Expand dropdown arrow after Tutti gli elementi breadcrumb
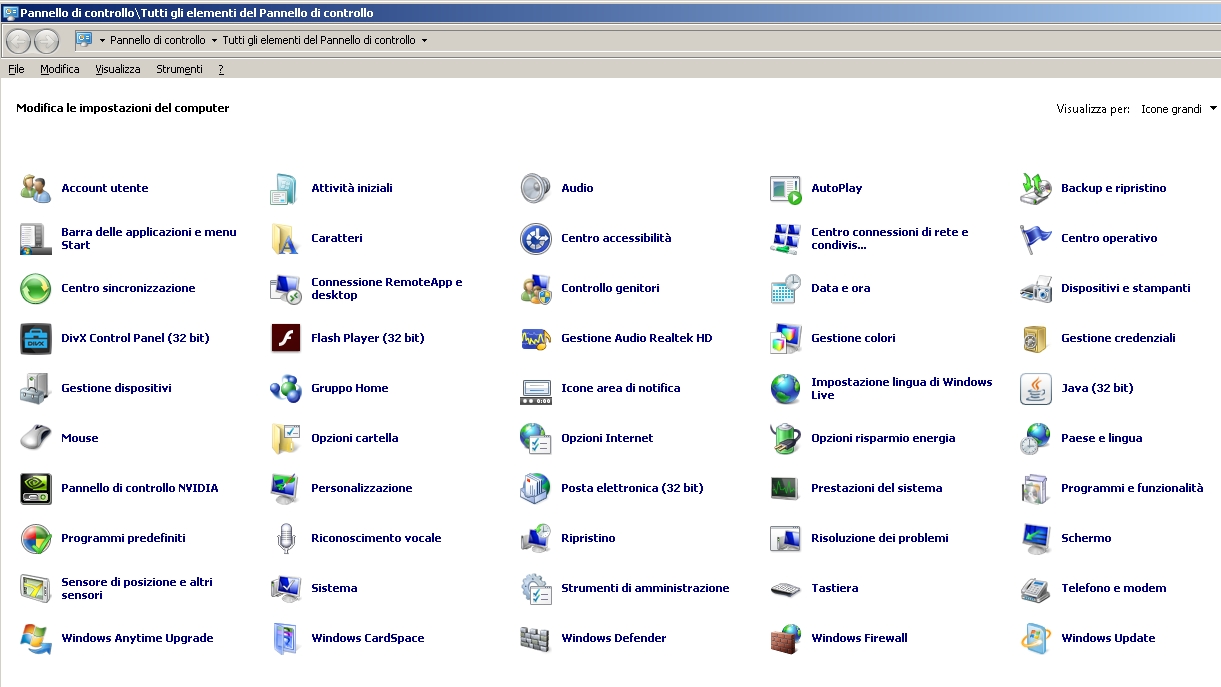Screen dimensions: 1221x687 (424, 41)
